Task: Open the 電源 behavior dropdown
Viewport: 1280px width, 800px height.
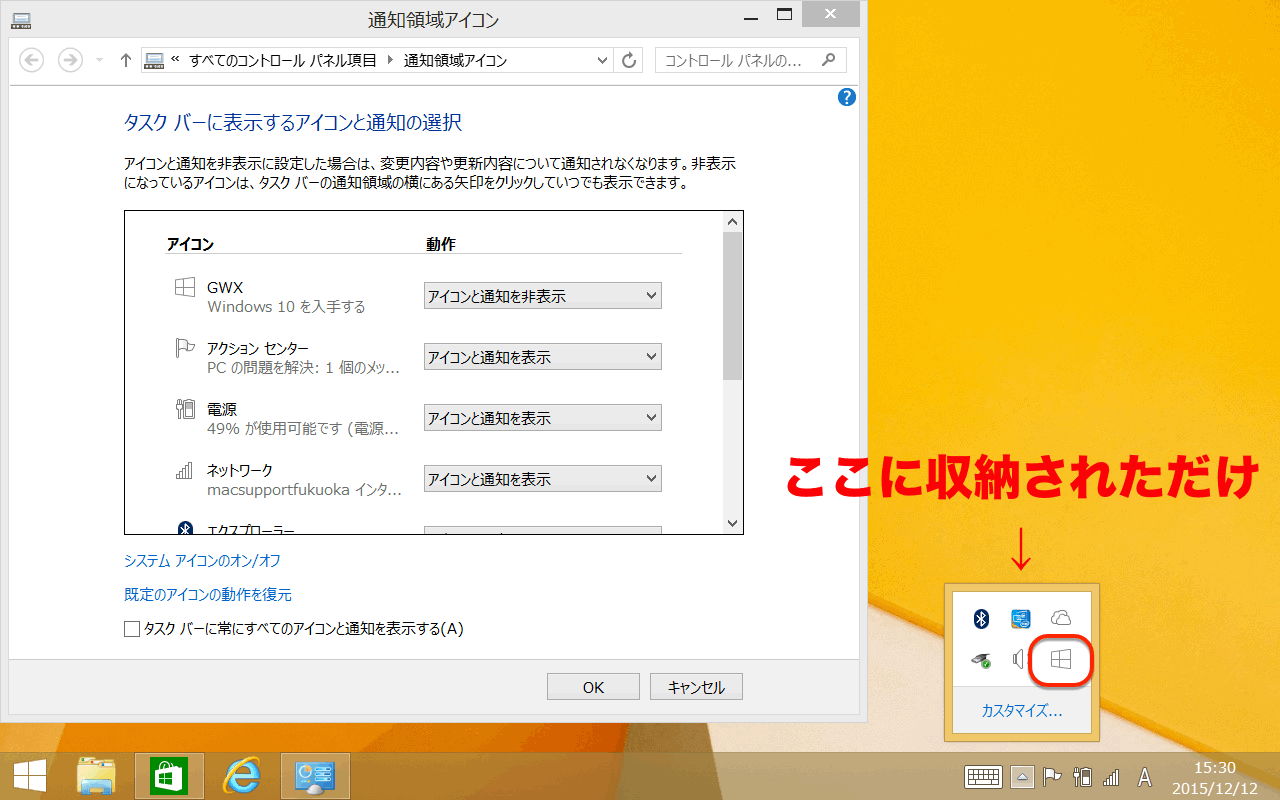Action: point(542,418)
